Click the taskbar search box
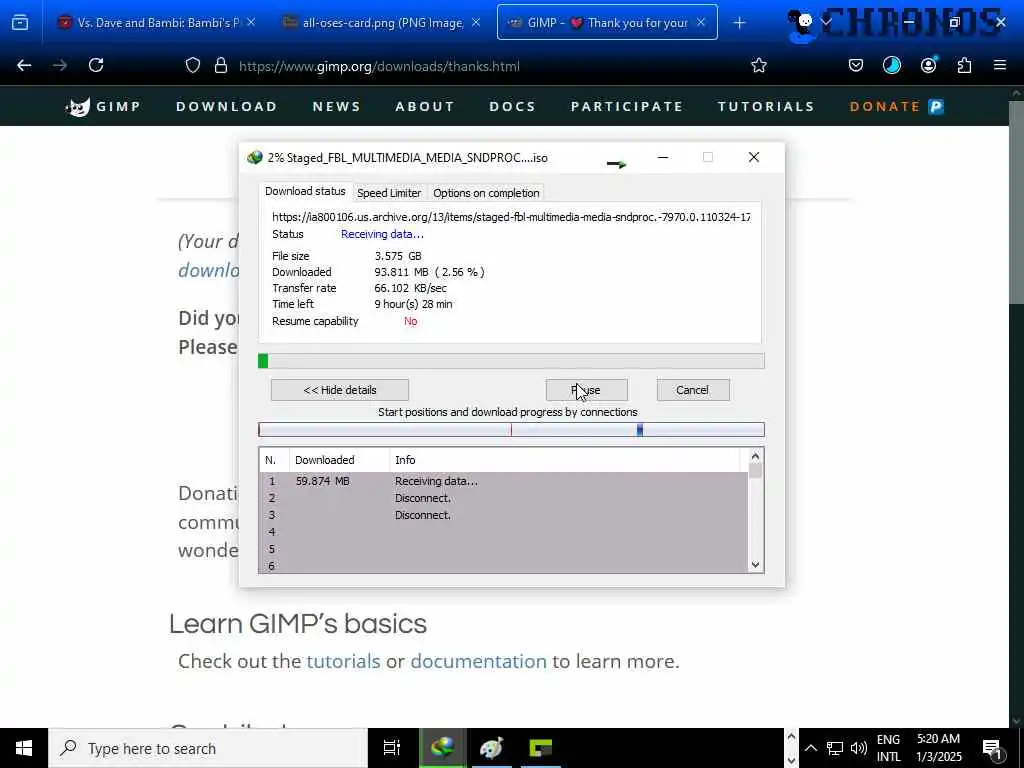The image size is (1024, 768). pyautogui.click(x=208, y=748)
